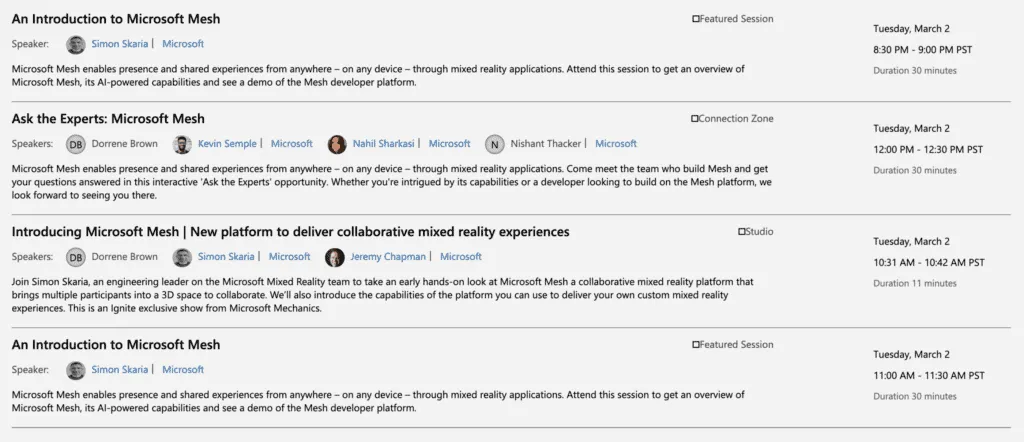1024x442 pixels.
Task: Click Jeremy Chapman's profile photo
Action: (x=335, y=257)
